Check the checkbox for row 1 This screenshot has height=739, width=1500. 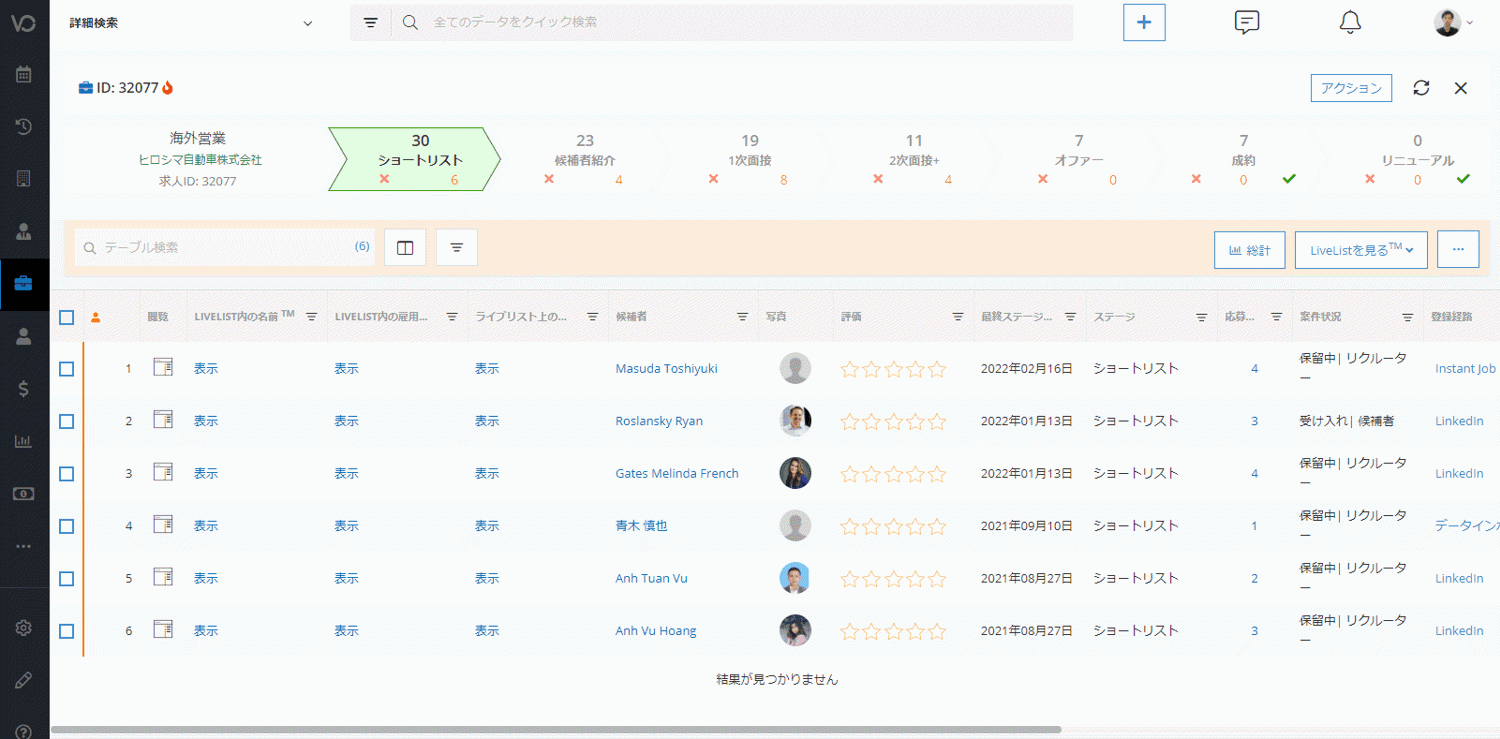coord(66,369)
